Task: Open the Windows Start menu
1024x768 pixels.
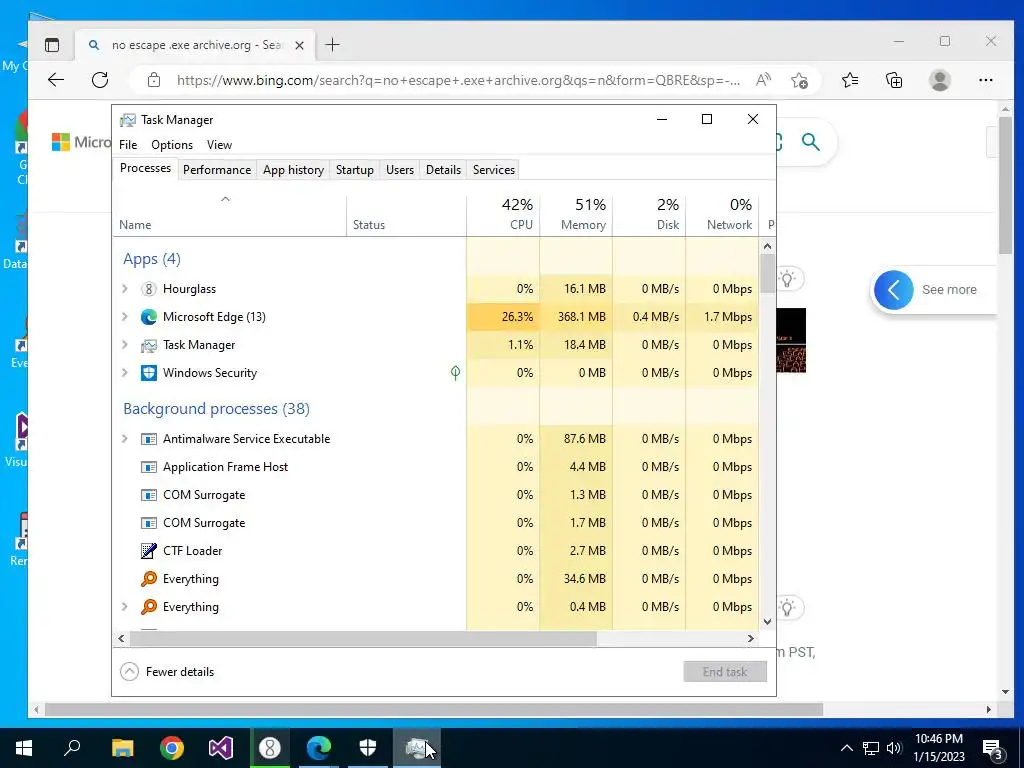Action: click(24, 748)
